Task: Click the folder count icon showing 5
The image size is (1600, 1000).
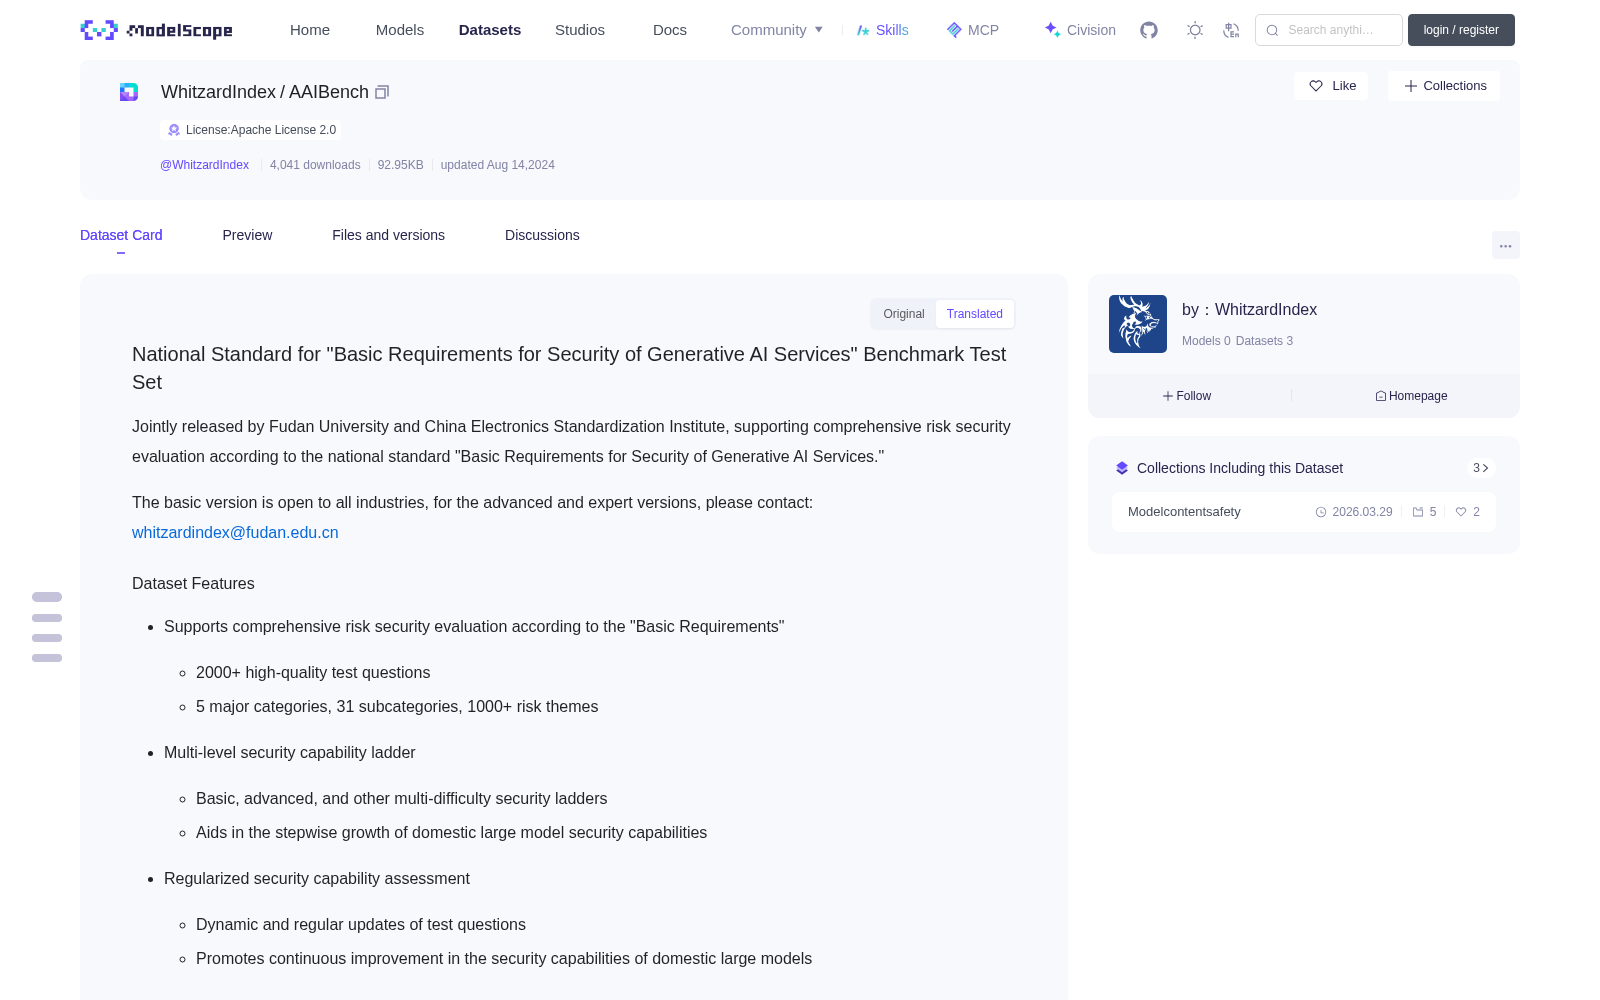Action: click(x=1418, y=512)
